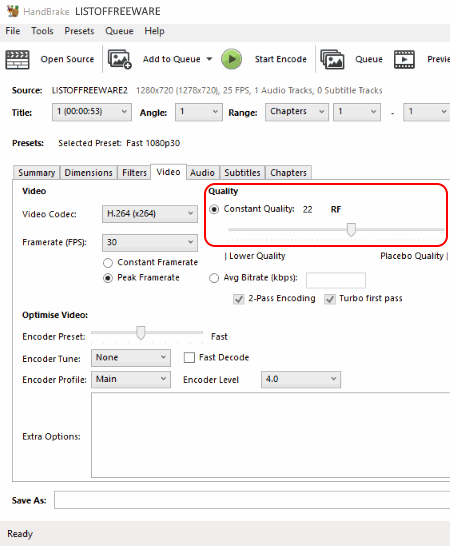
Task: Click the Extra Options text area
Action: coord(271,435)
